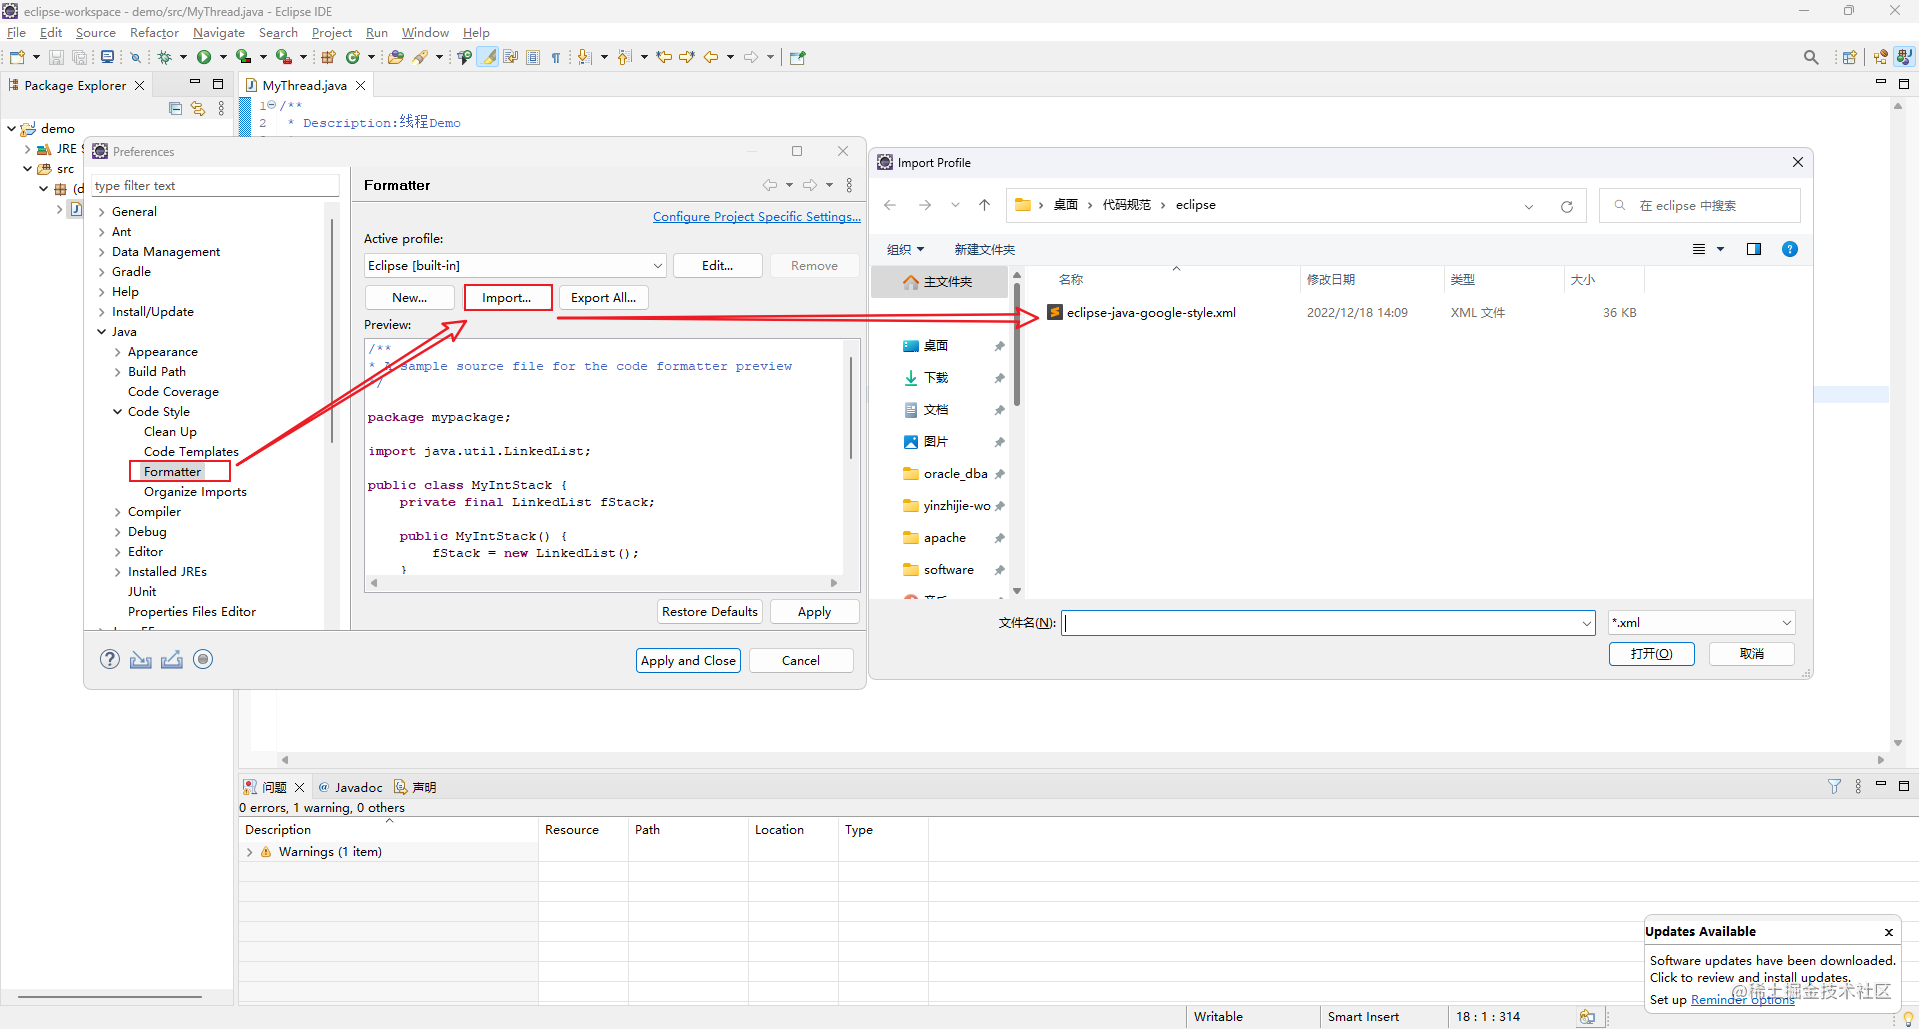This screenshot has height=1029, width=1919.
Task: Expand the Compiler node in Preferences tree
Action: coord(117,511)
